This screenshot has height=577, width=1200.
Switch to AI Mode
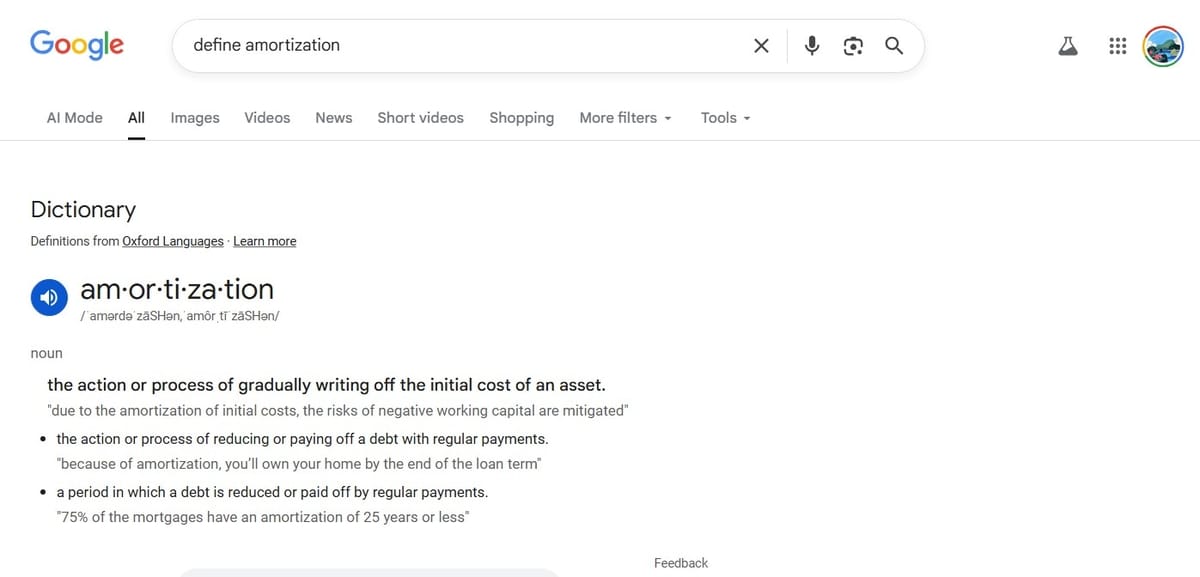tap(74, 117)
